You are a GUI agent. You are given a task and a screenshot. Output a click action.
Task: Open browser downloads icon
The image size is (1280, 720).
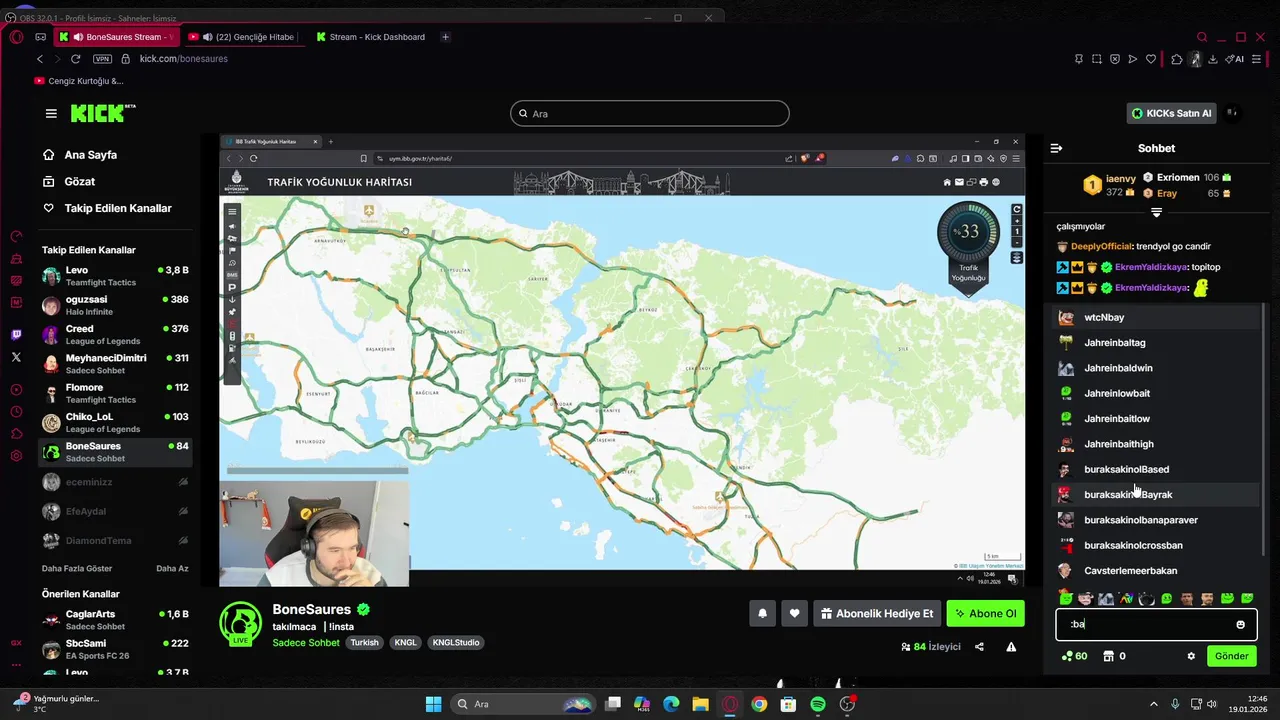(x=1213, y=59)
